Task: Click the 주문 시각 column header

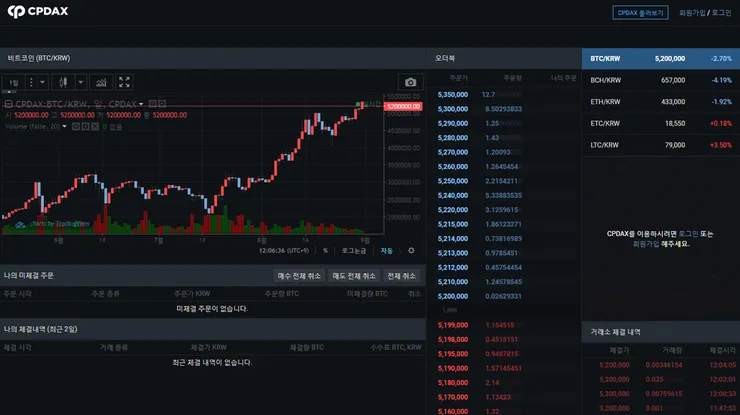Action: (17, 294)
